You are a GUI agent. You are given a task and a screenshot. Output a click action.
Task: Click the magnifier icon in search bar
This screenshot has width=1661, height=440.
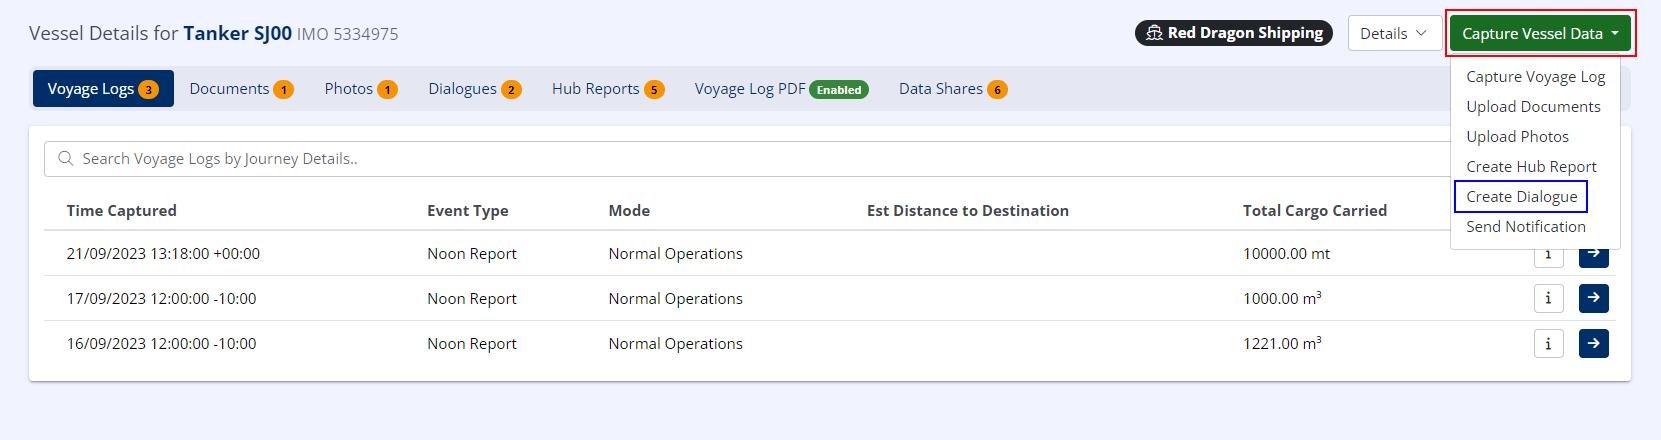pos(66,159)
